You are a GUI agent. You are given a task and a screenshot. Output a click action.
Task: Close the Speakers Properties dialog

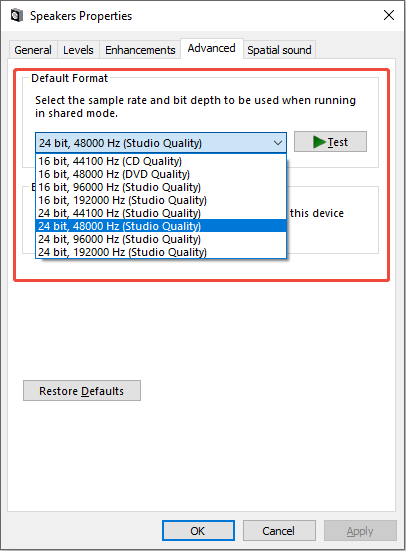389,15
